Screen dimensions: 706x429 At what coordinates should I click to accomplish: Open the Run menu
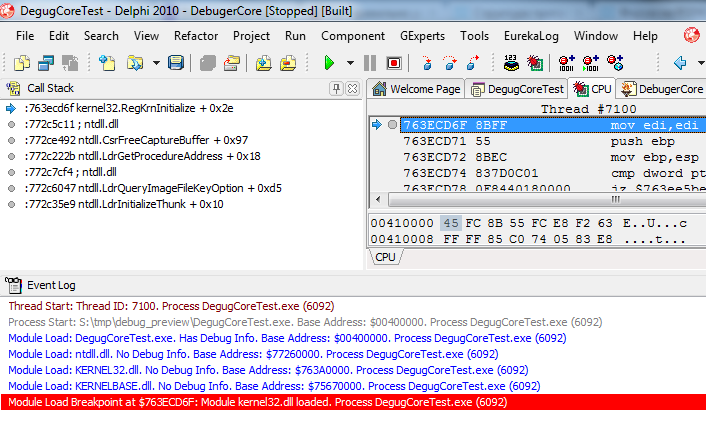tap(295, 36)
